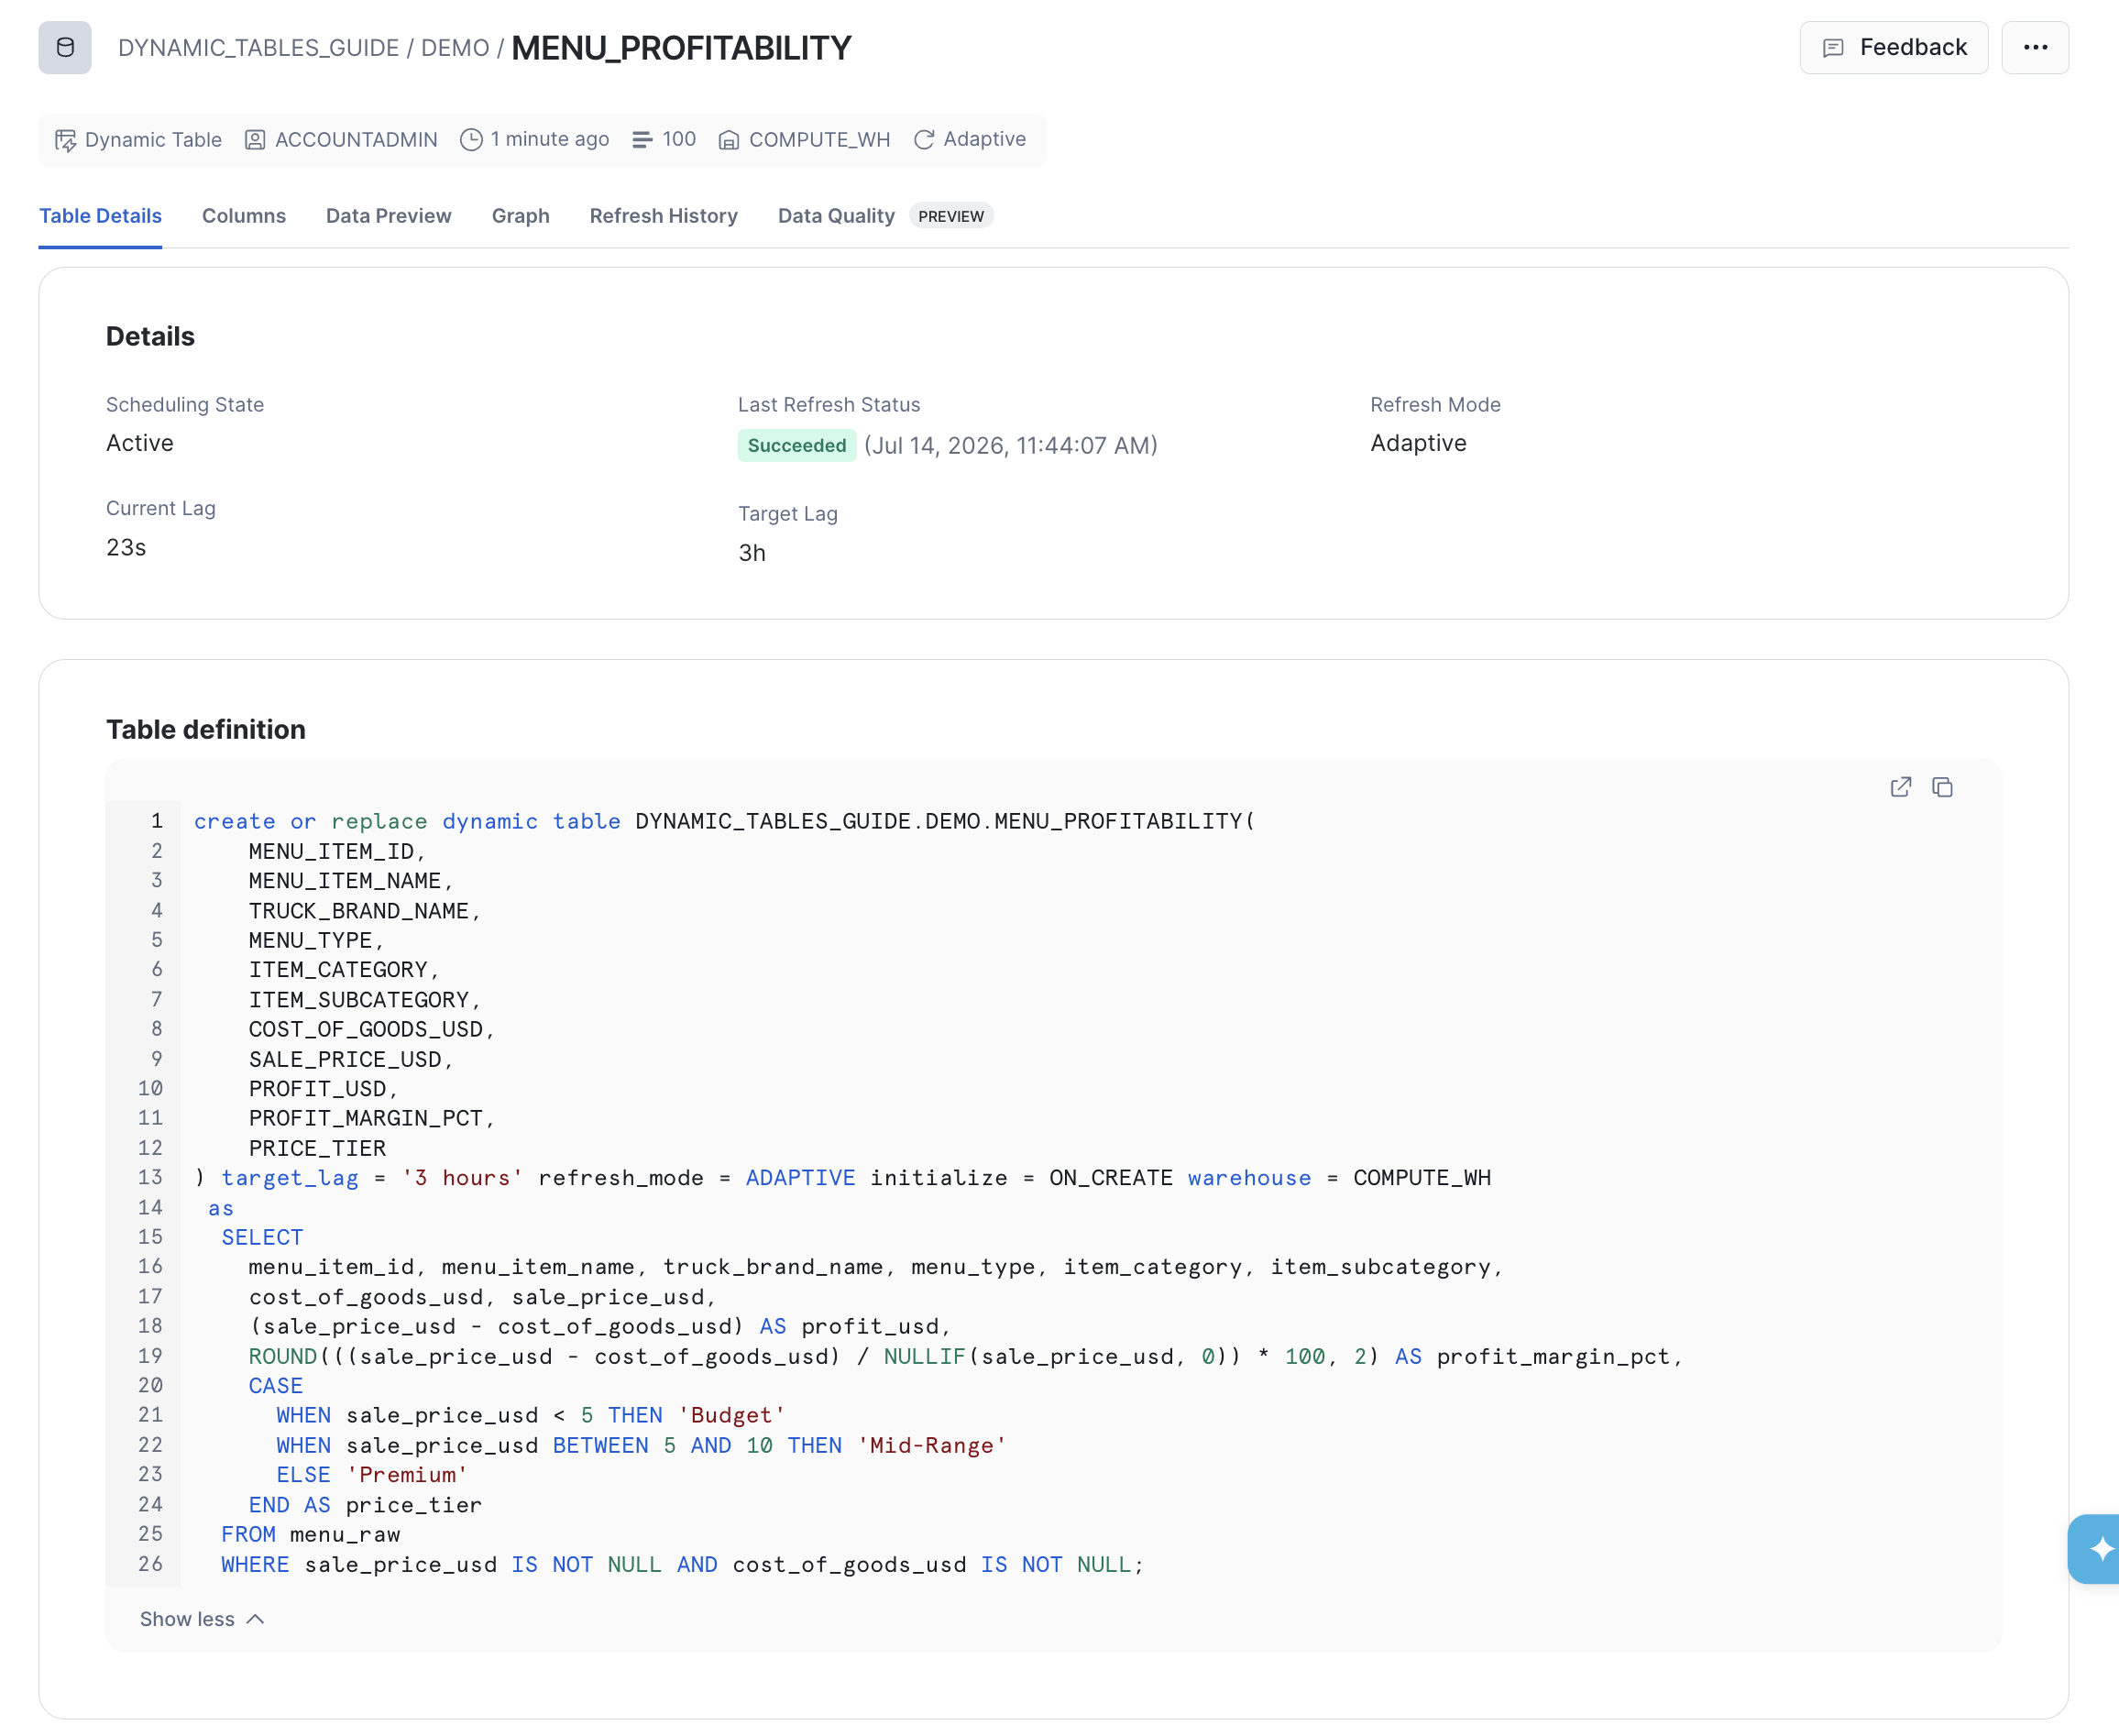The width and height of the screenshot is (2119, 1736).
Task: Copy the table definition code
Action: [1942, 787]
